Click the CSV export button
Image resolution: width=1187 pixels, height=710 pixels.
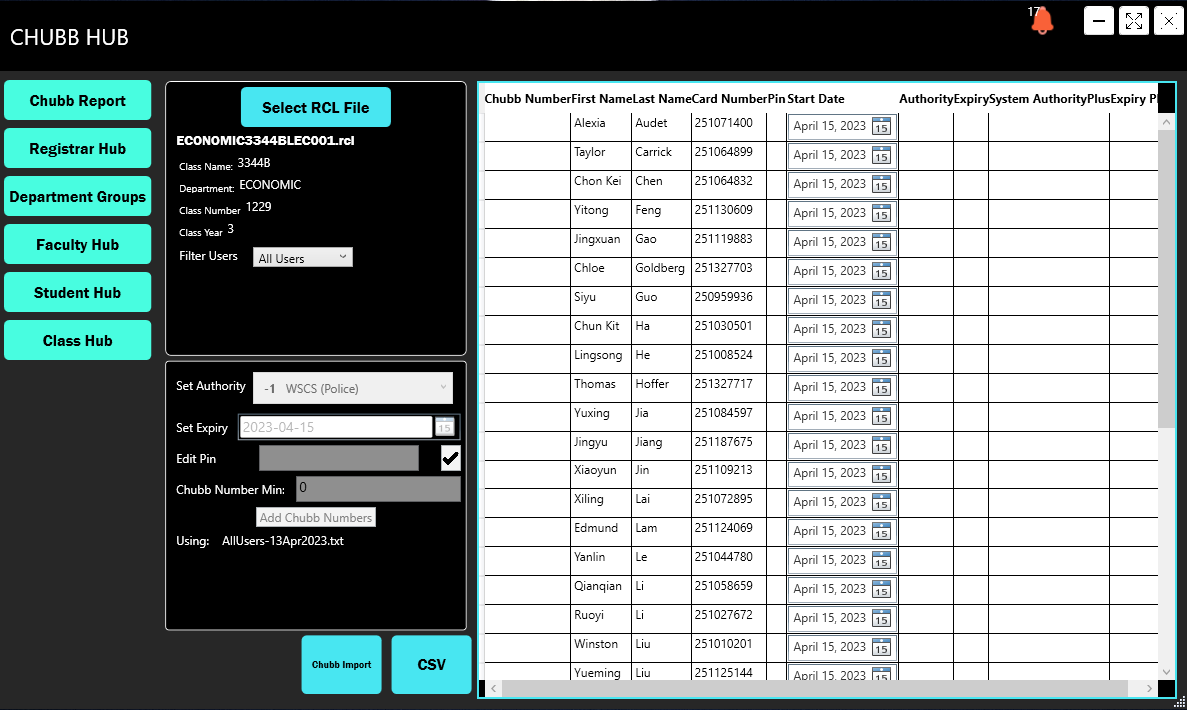[x=431, y=665]
